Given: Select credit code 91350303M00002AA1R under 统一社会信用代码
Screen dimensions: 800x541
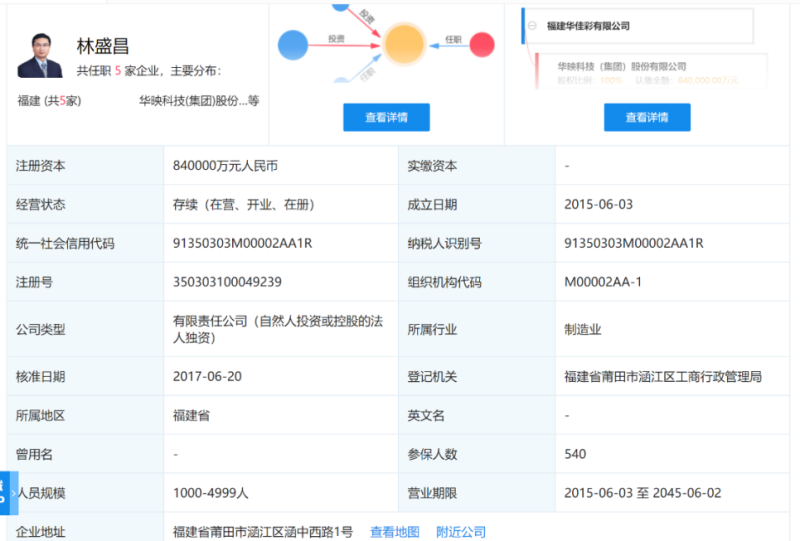Looking at the screenshot, I should [x=242, y=243].
